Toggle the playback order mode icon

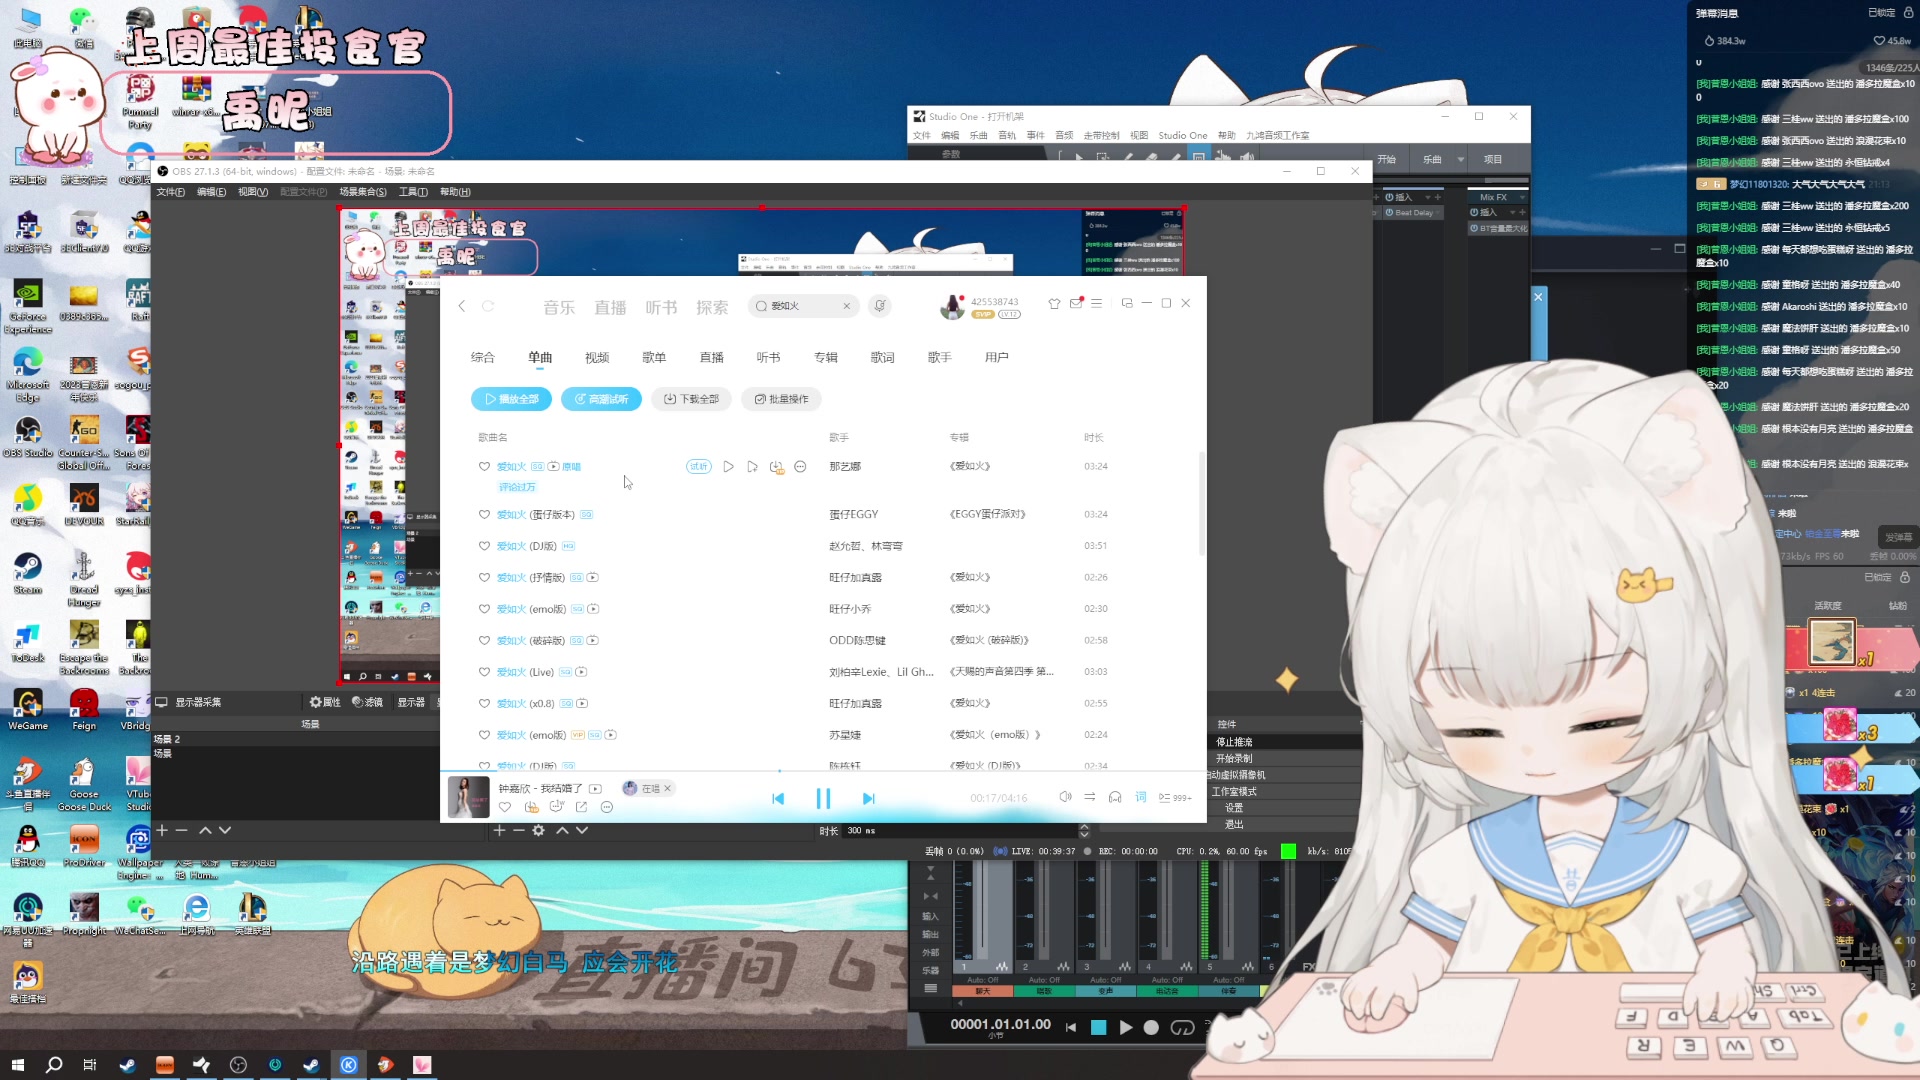[1090, 797]
